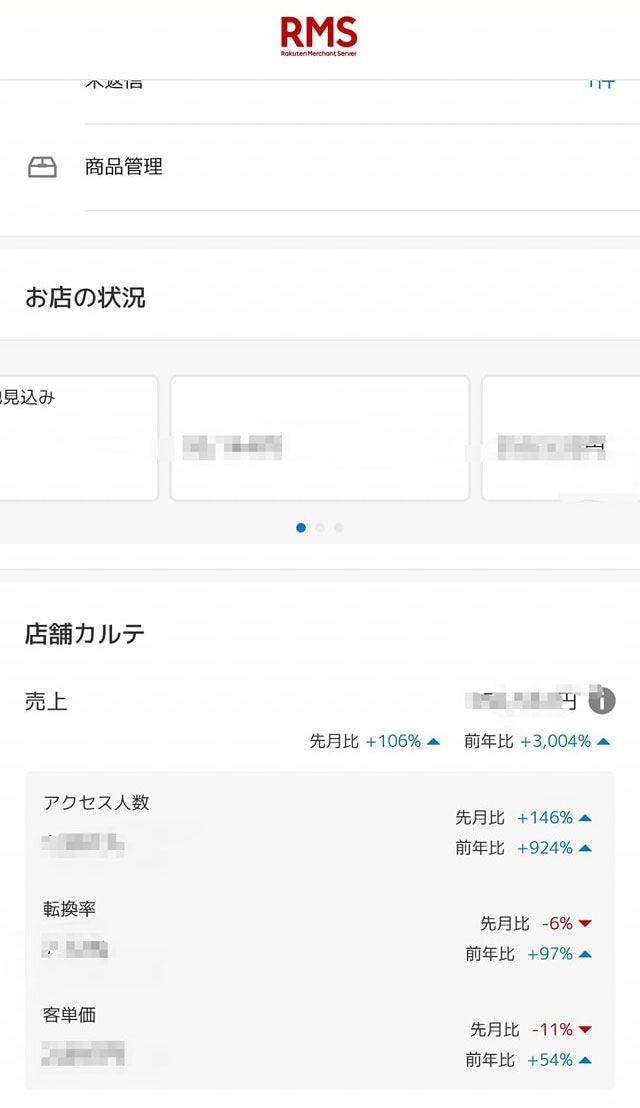Viewport: 640px width, 1108px height.
Task: Click the up arrow next to アクセス人数 +146%
Action: coord(585,818)
